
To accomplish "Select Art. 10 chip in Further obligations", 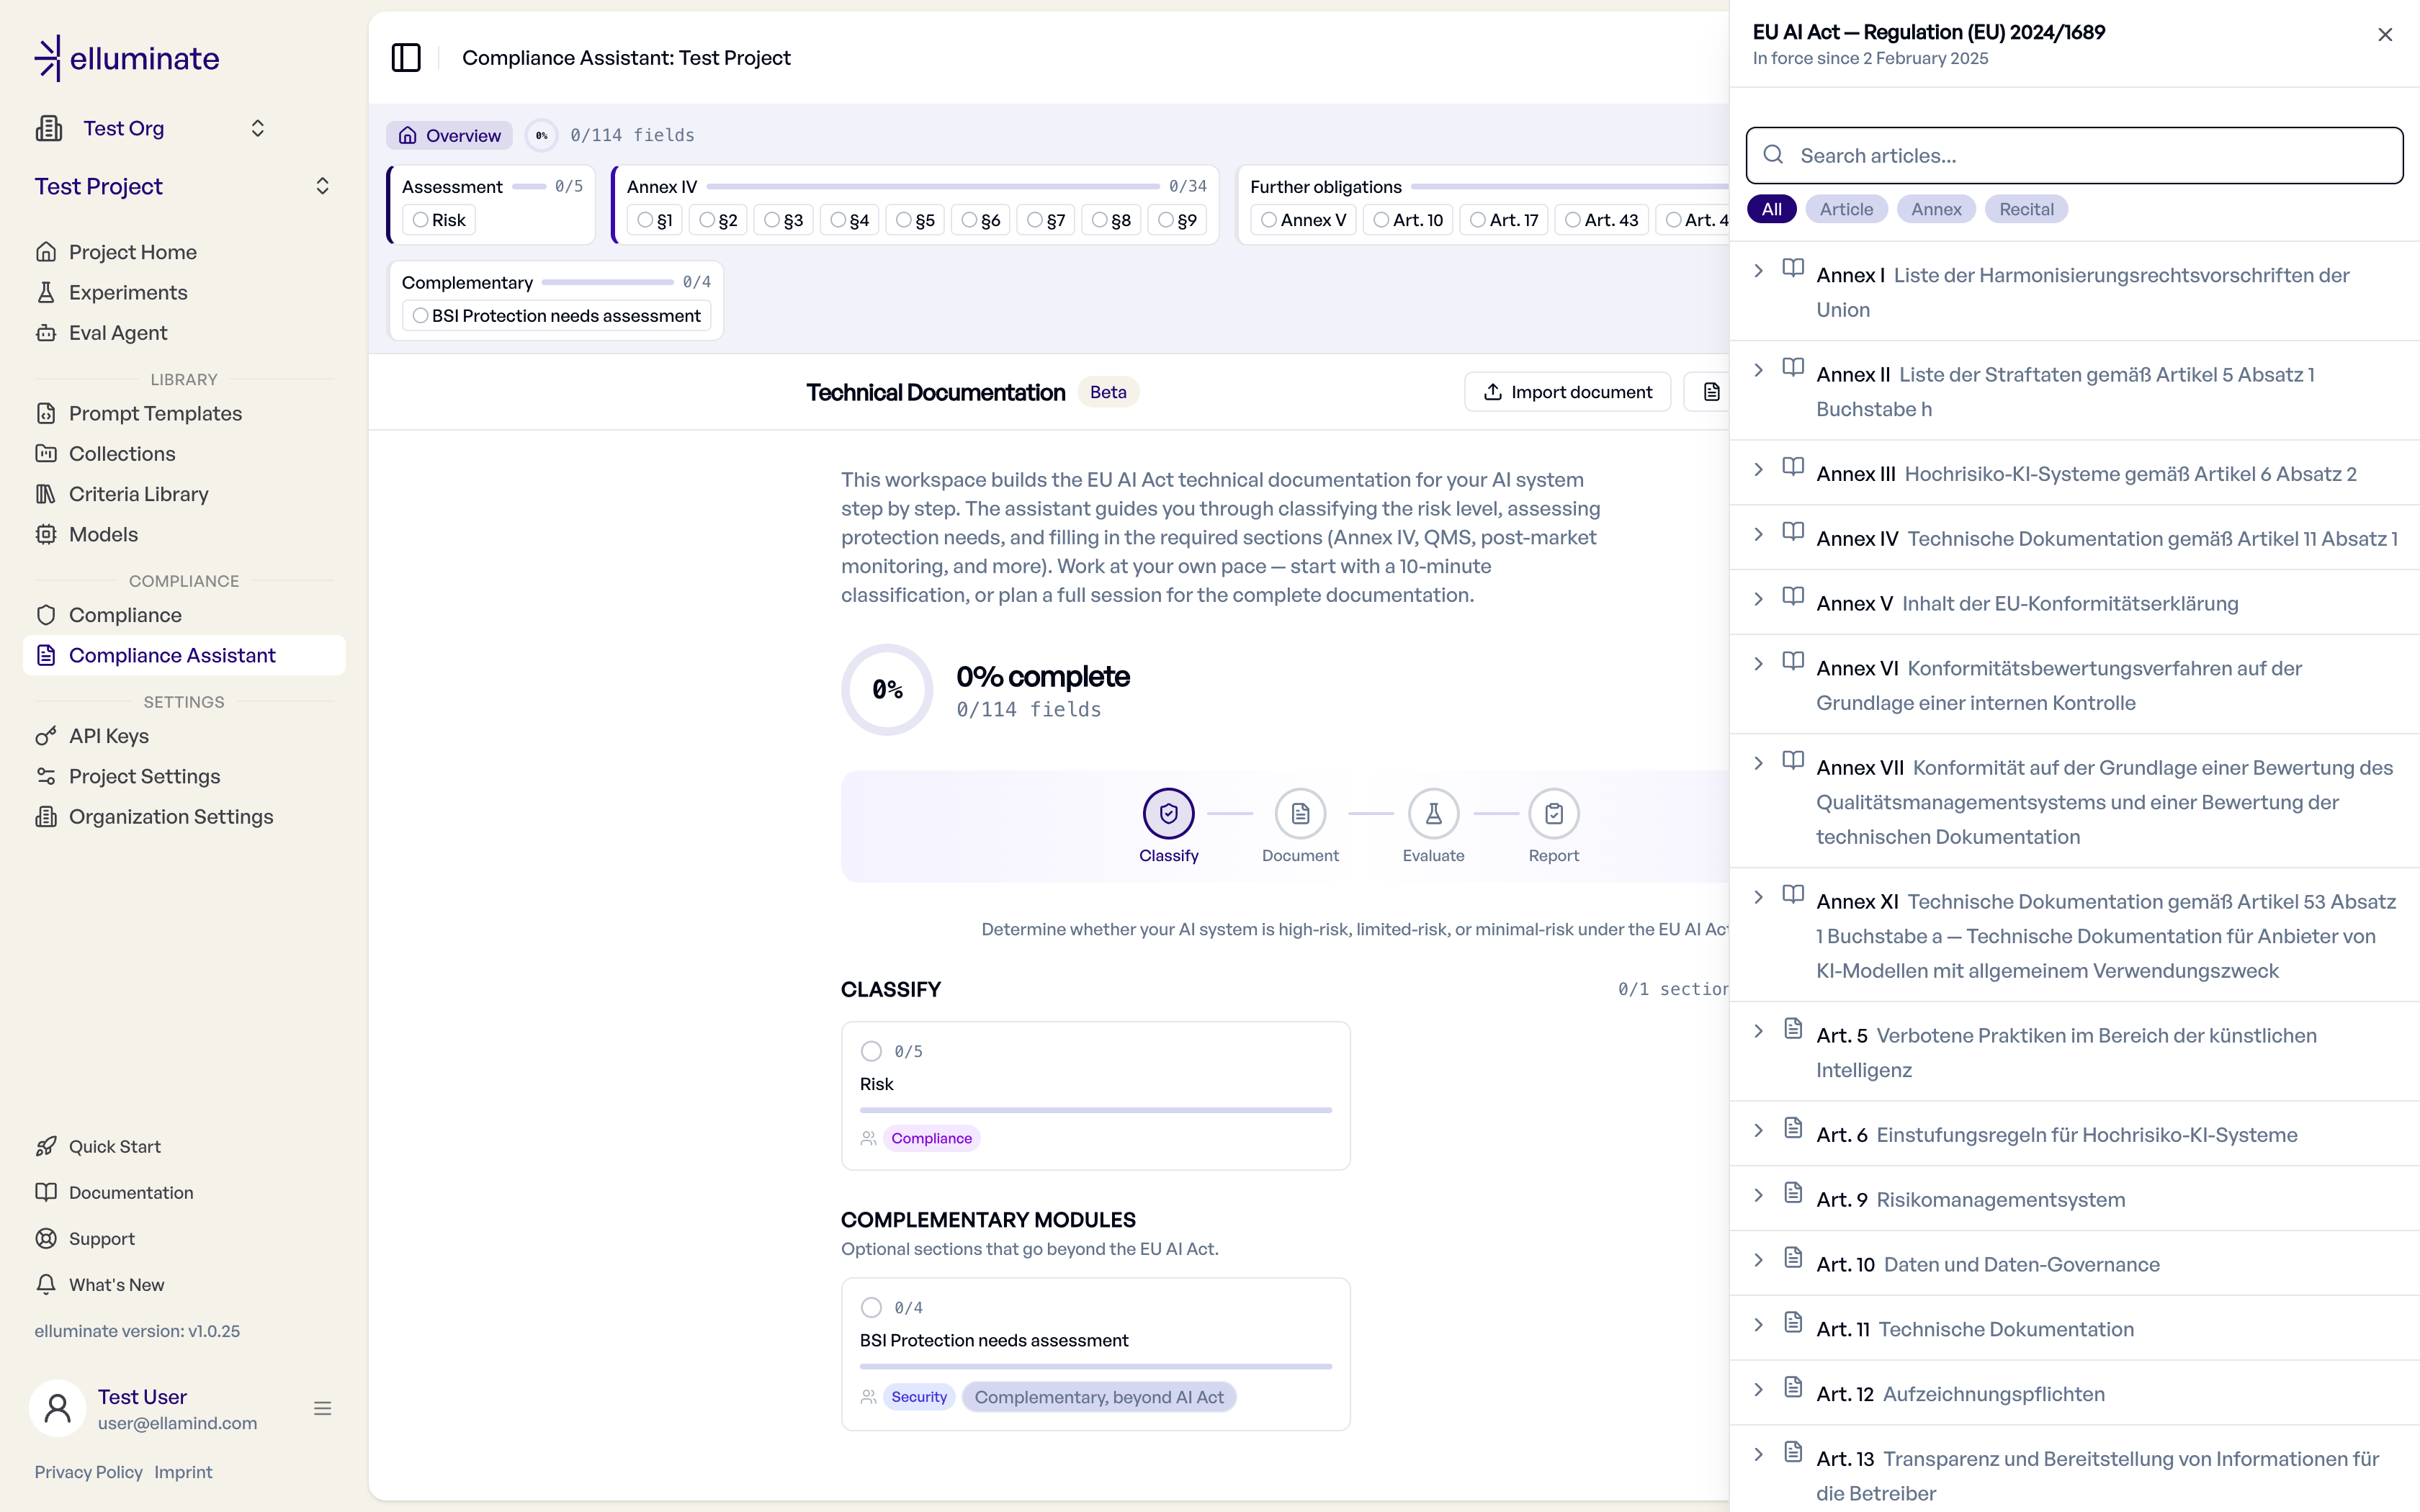I will click(1409, 220).
